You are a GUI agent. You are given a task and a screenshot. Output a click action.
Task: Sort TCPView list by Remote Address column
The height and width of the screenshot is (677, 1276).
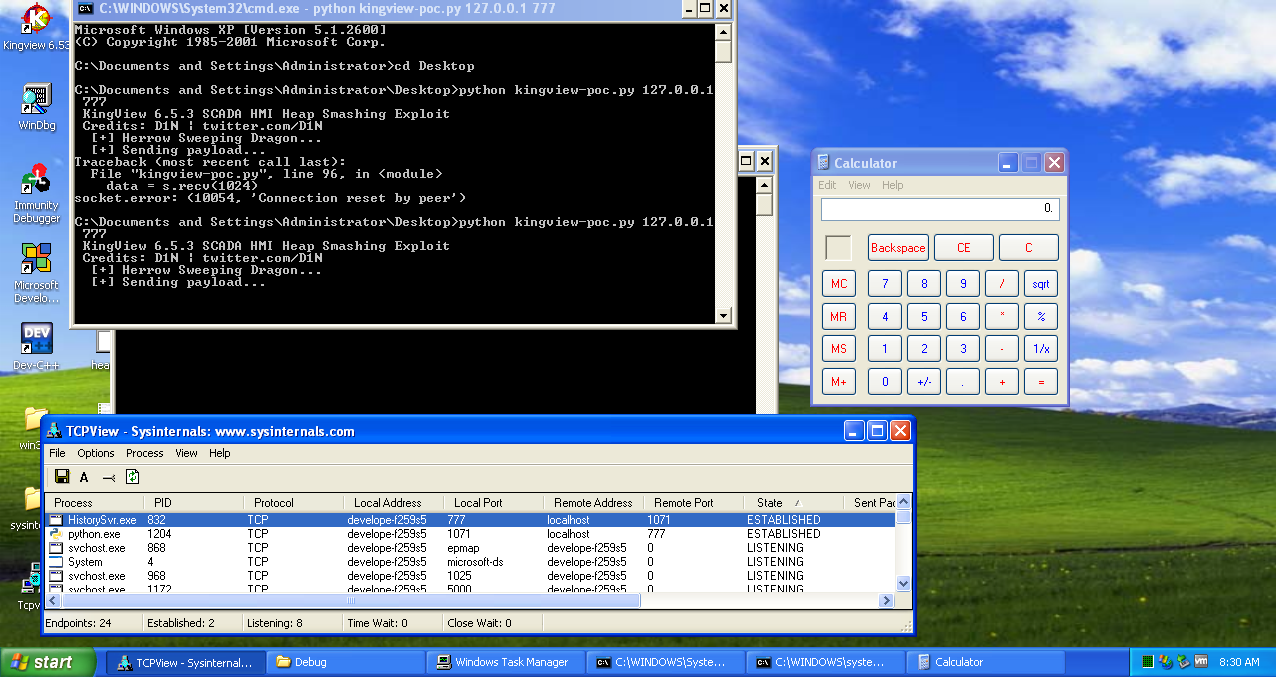(592, 503)
